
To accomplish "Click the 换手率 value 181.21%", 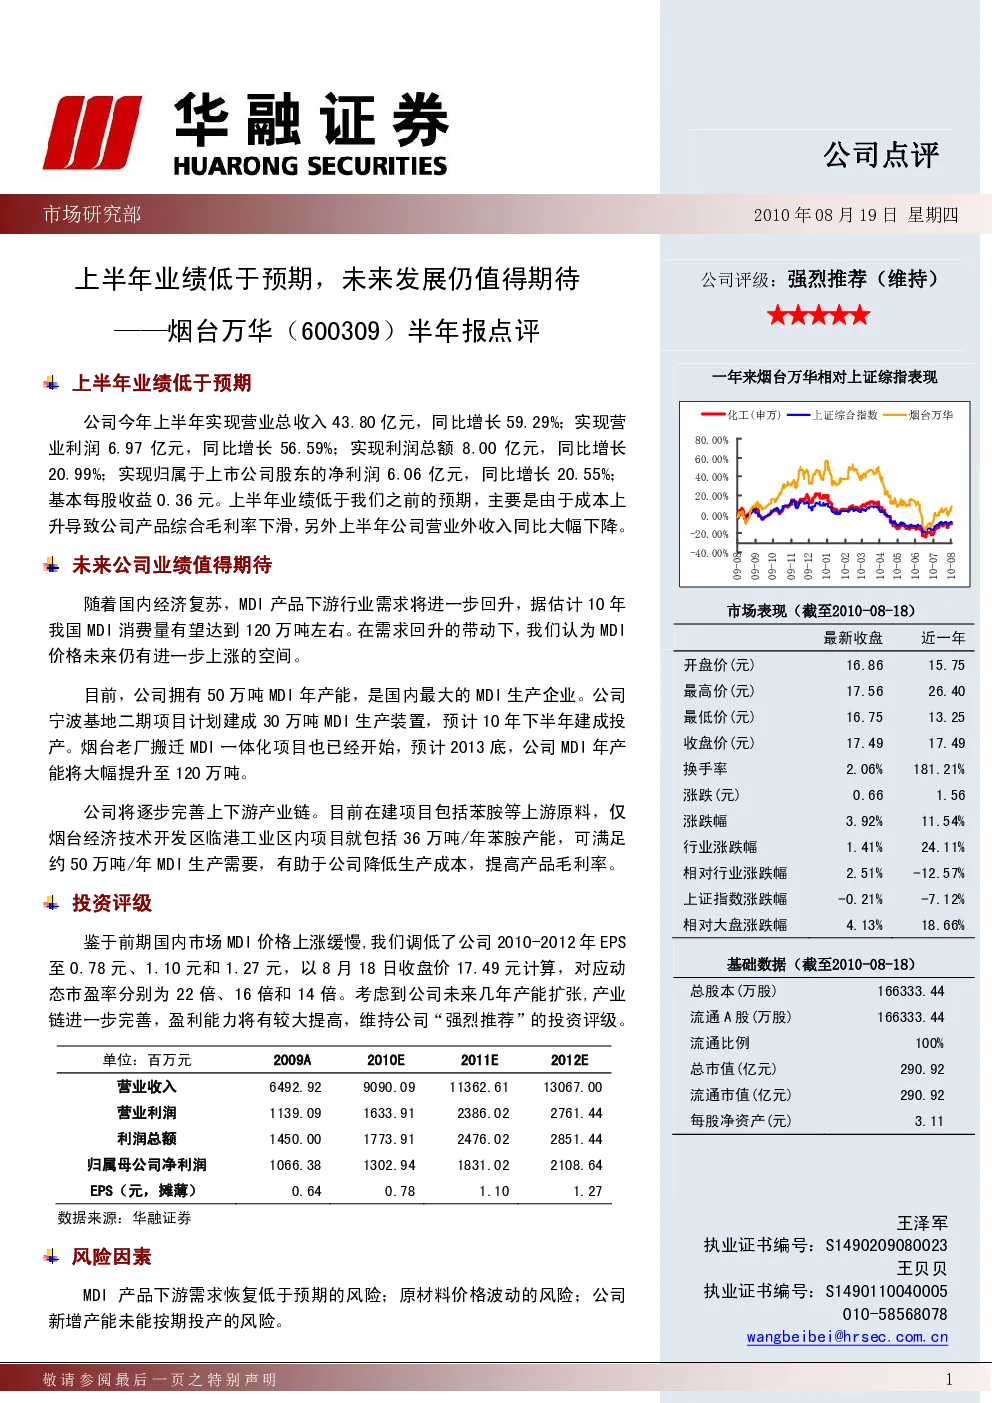I will pos(939,769).
